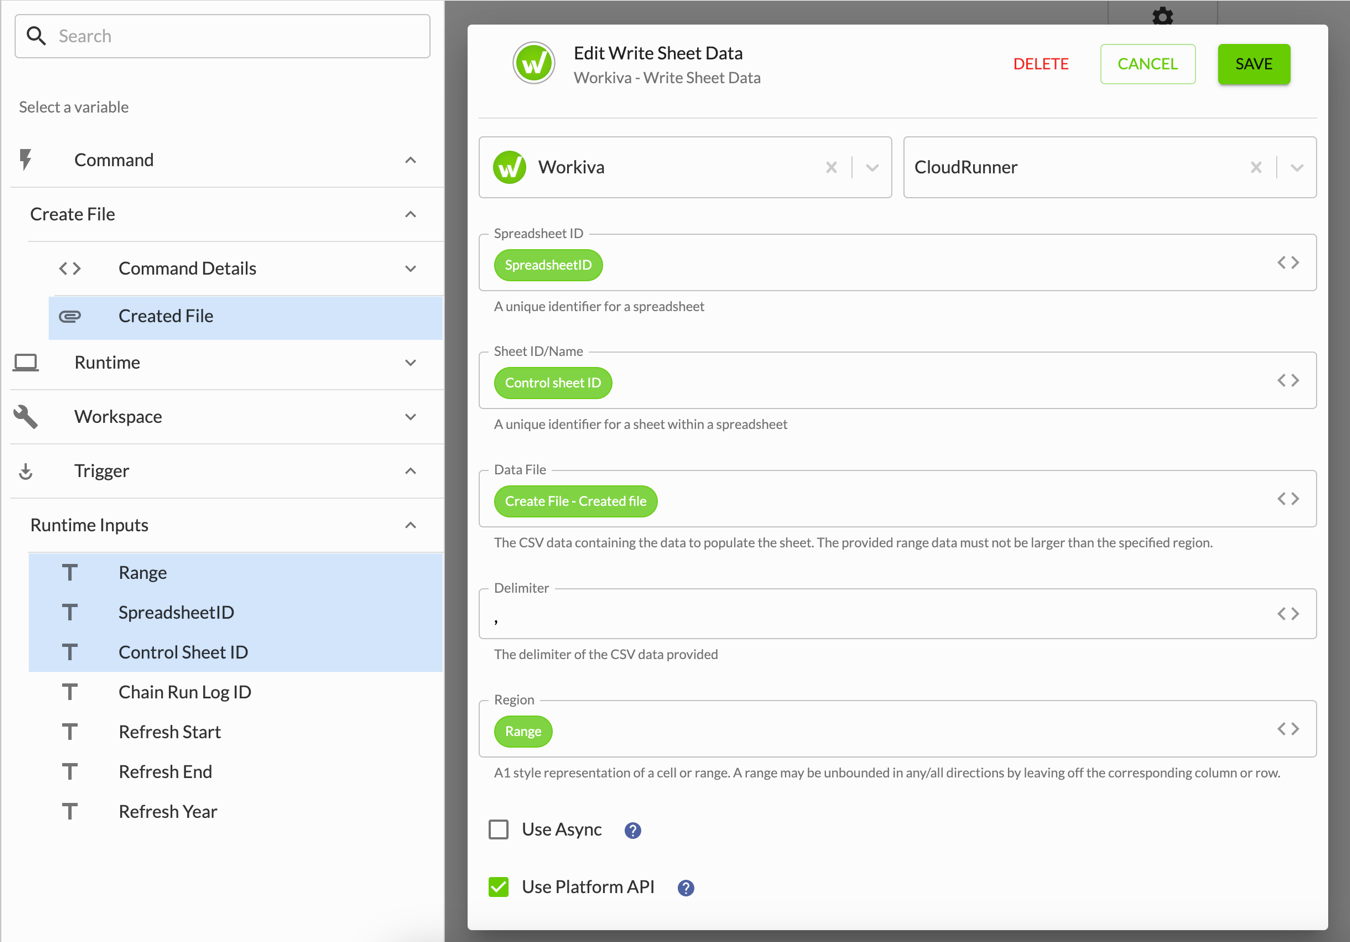Viewport: 1350px width, 942px height.
Task: Open variable picker for Sheet ID/Name field
Action: (1288, 381)
